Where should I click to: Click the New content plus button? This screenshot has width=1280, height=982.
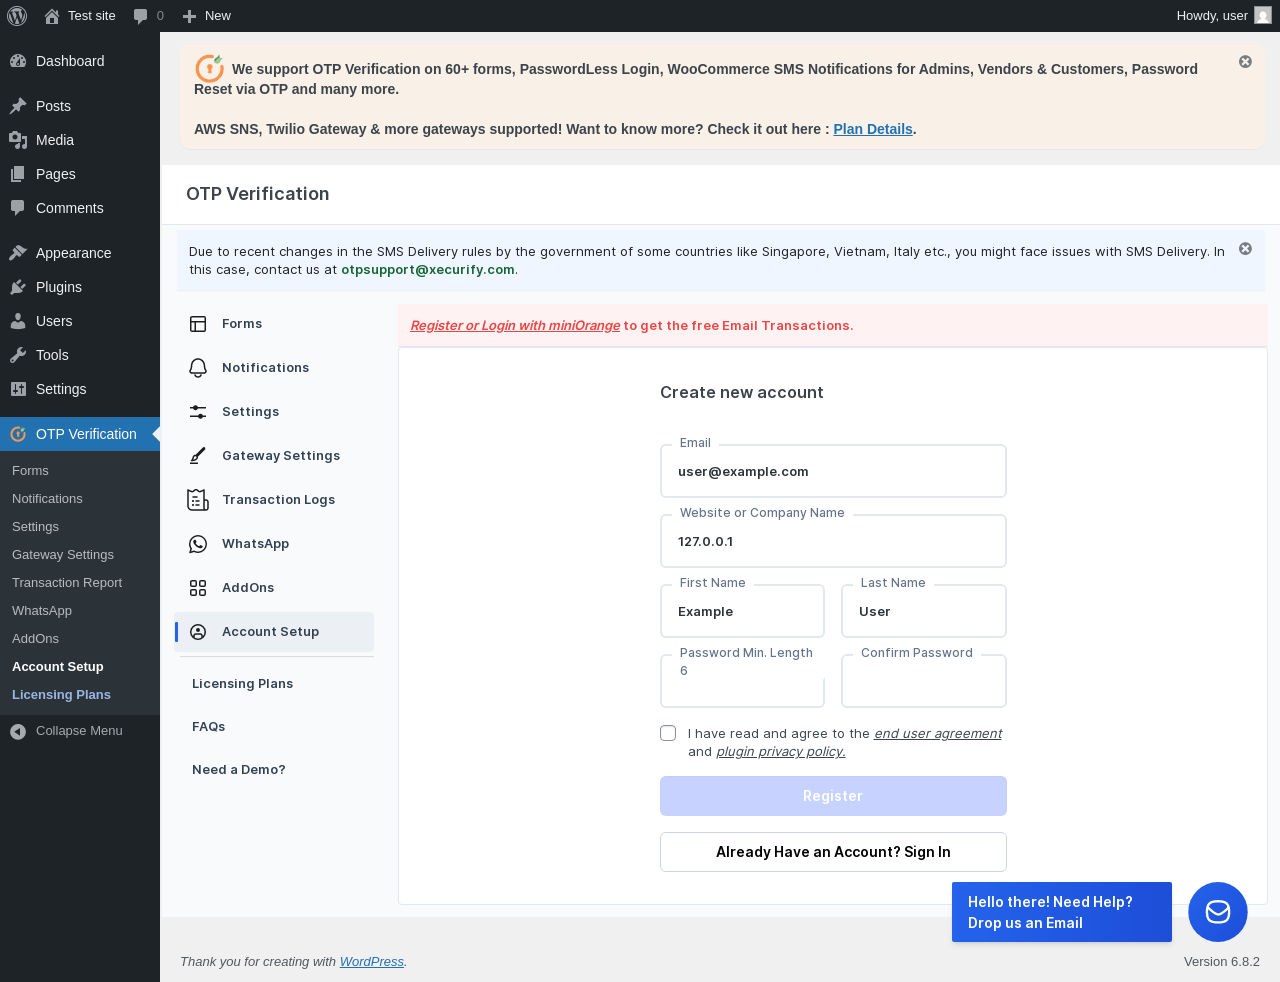206,16
